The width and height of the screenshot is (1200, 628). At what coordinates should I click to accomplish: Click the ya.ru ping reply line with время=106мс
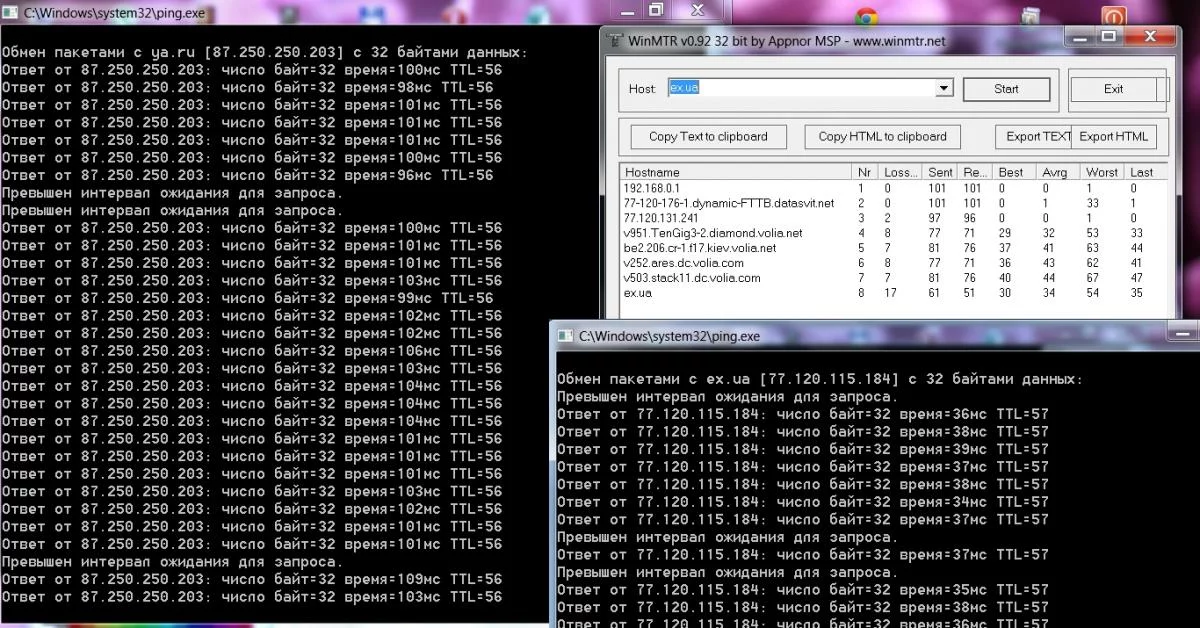click(x=252, y=351)
